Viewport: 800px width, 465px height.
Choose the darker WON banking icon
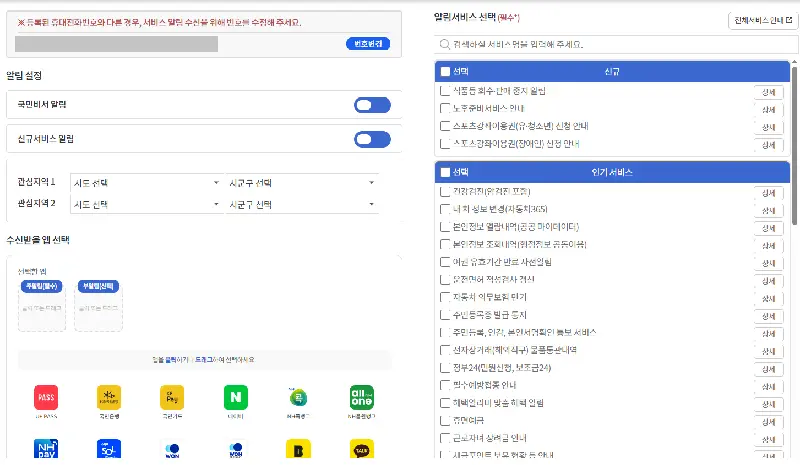tap(236, 449)
